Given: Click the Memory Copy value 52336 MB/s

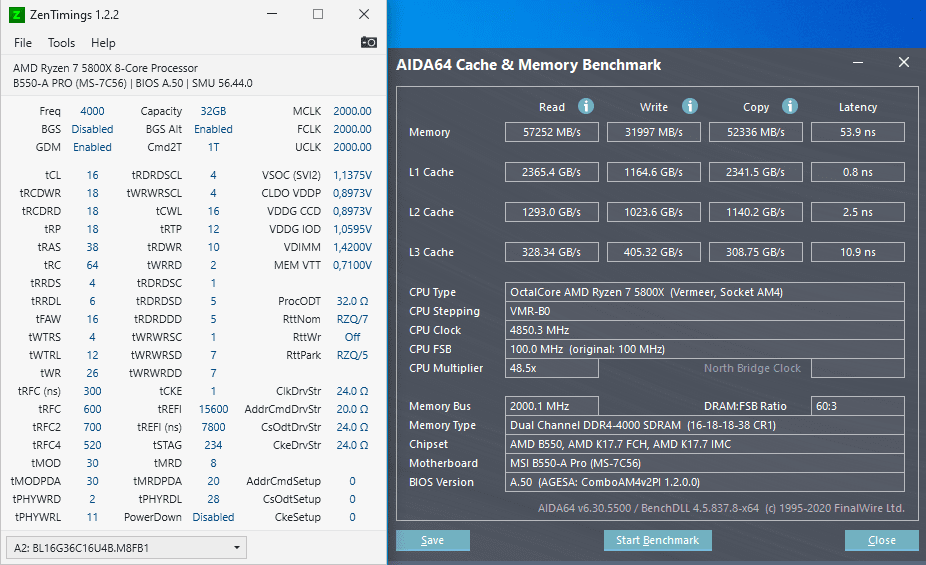Looking at the screenshot, I should pos(756,132).
